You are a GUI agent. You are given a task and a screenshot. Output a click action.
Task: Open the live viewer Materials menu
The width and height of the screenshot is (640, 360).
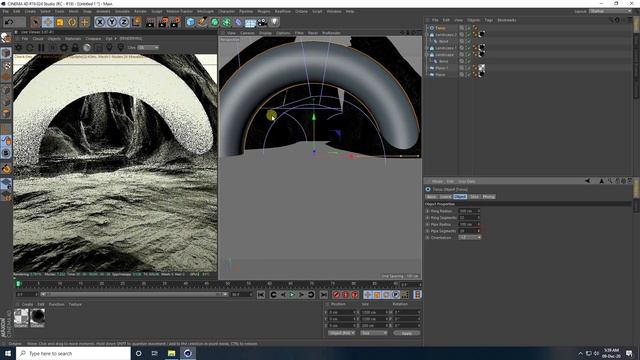[x=73, y=39]
